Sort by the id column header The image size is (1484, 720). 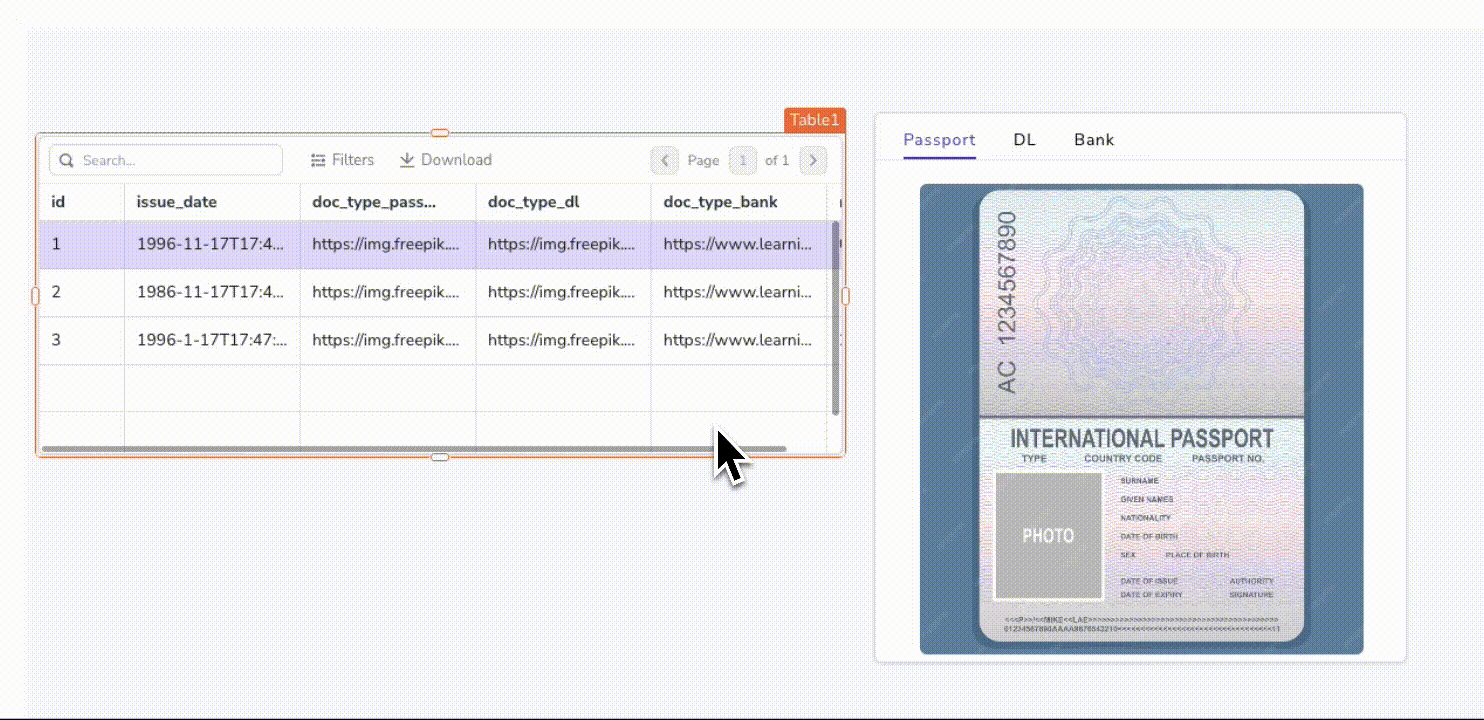(x=57, y=201)
